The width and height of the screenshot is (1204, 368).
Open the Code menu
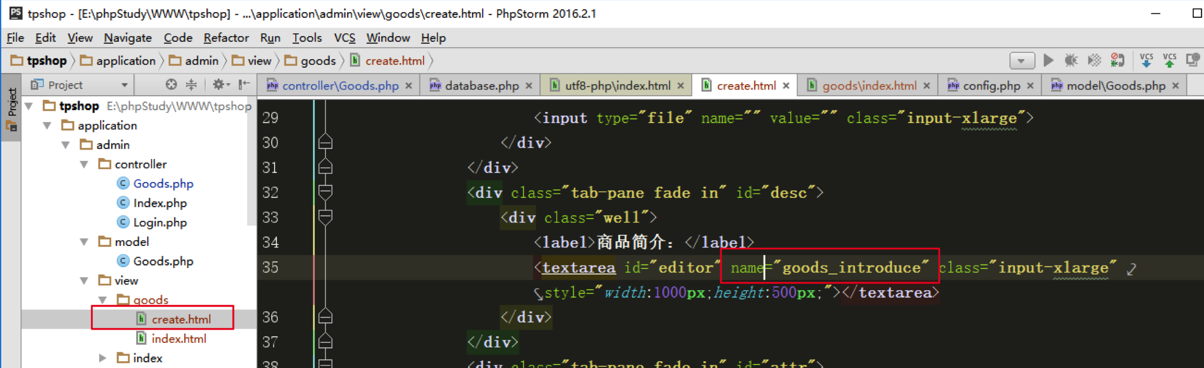tap(178, 38)
